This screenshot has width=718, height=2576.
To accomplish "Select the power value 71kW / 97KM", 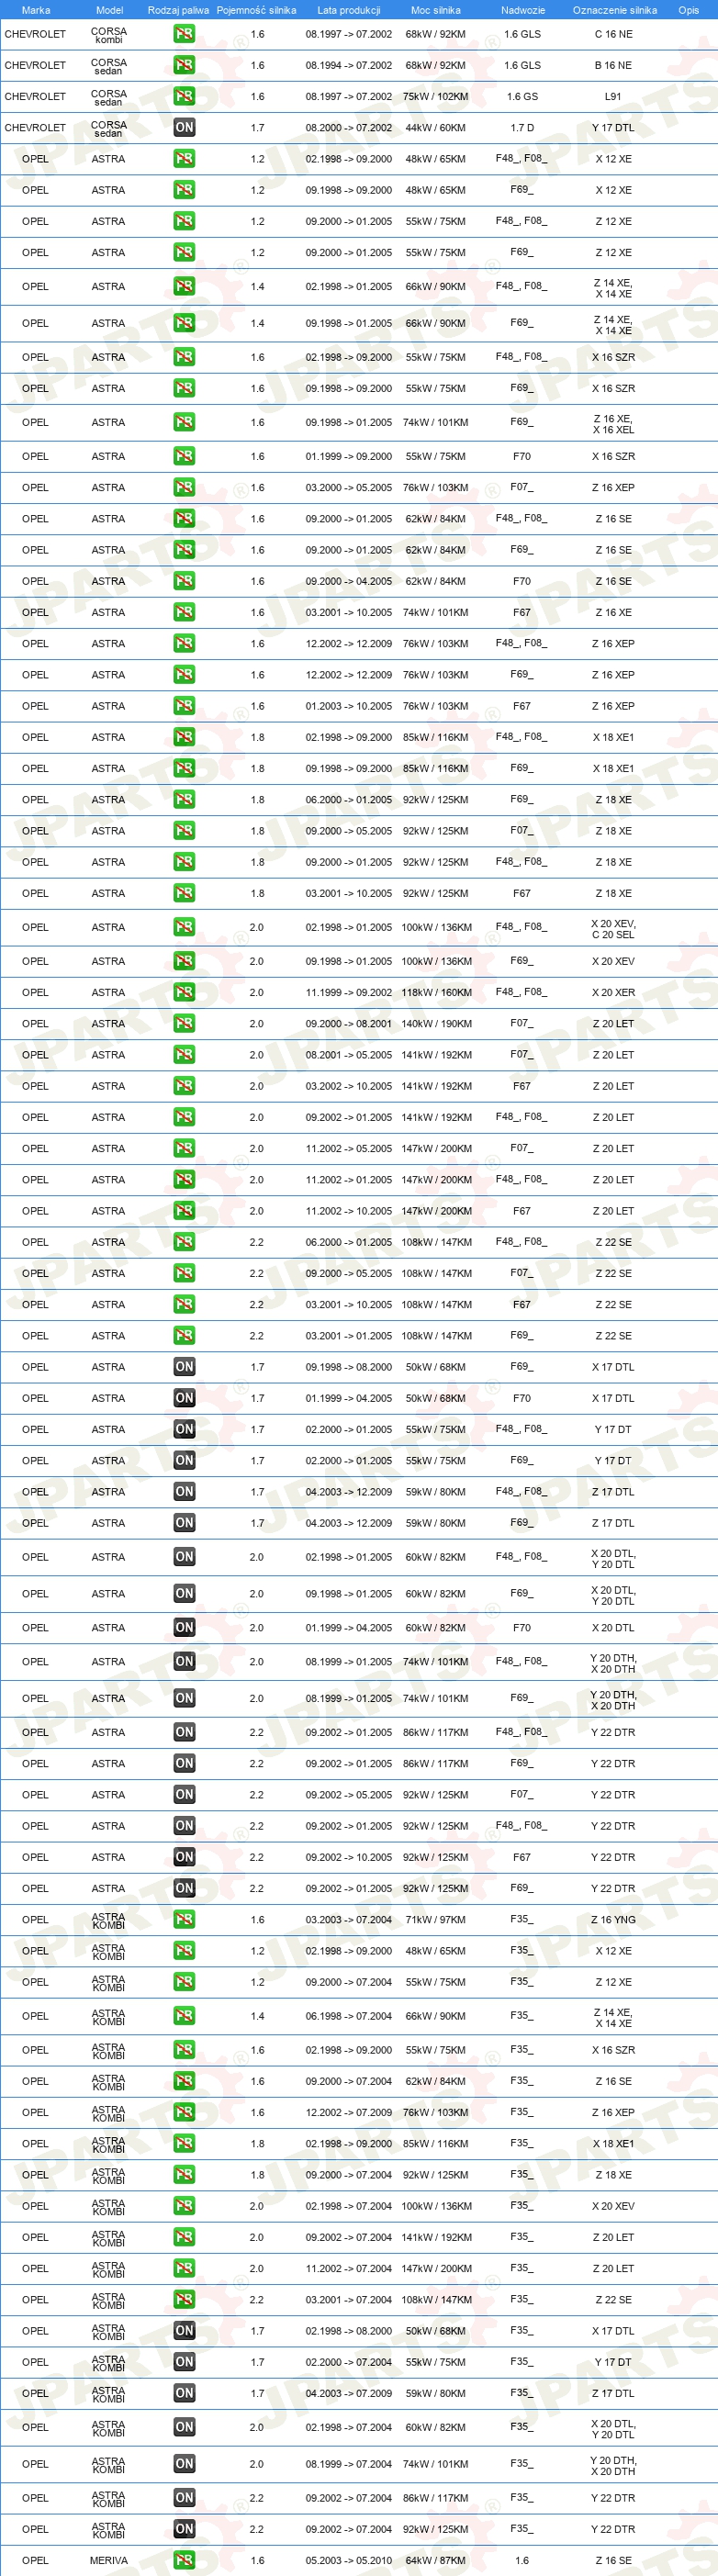I will [x=436, y=1920].
